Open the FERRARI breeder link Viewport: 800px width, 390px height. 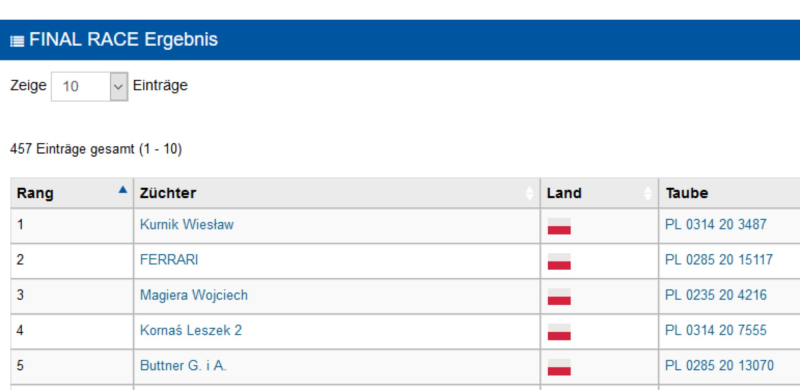coord(169,260)
